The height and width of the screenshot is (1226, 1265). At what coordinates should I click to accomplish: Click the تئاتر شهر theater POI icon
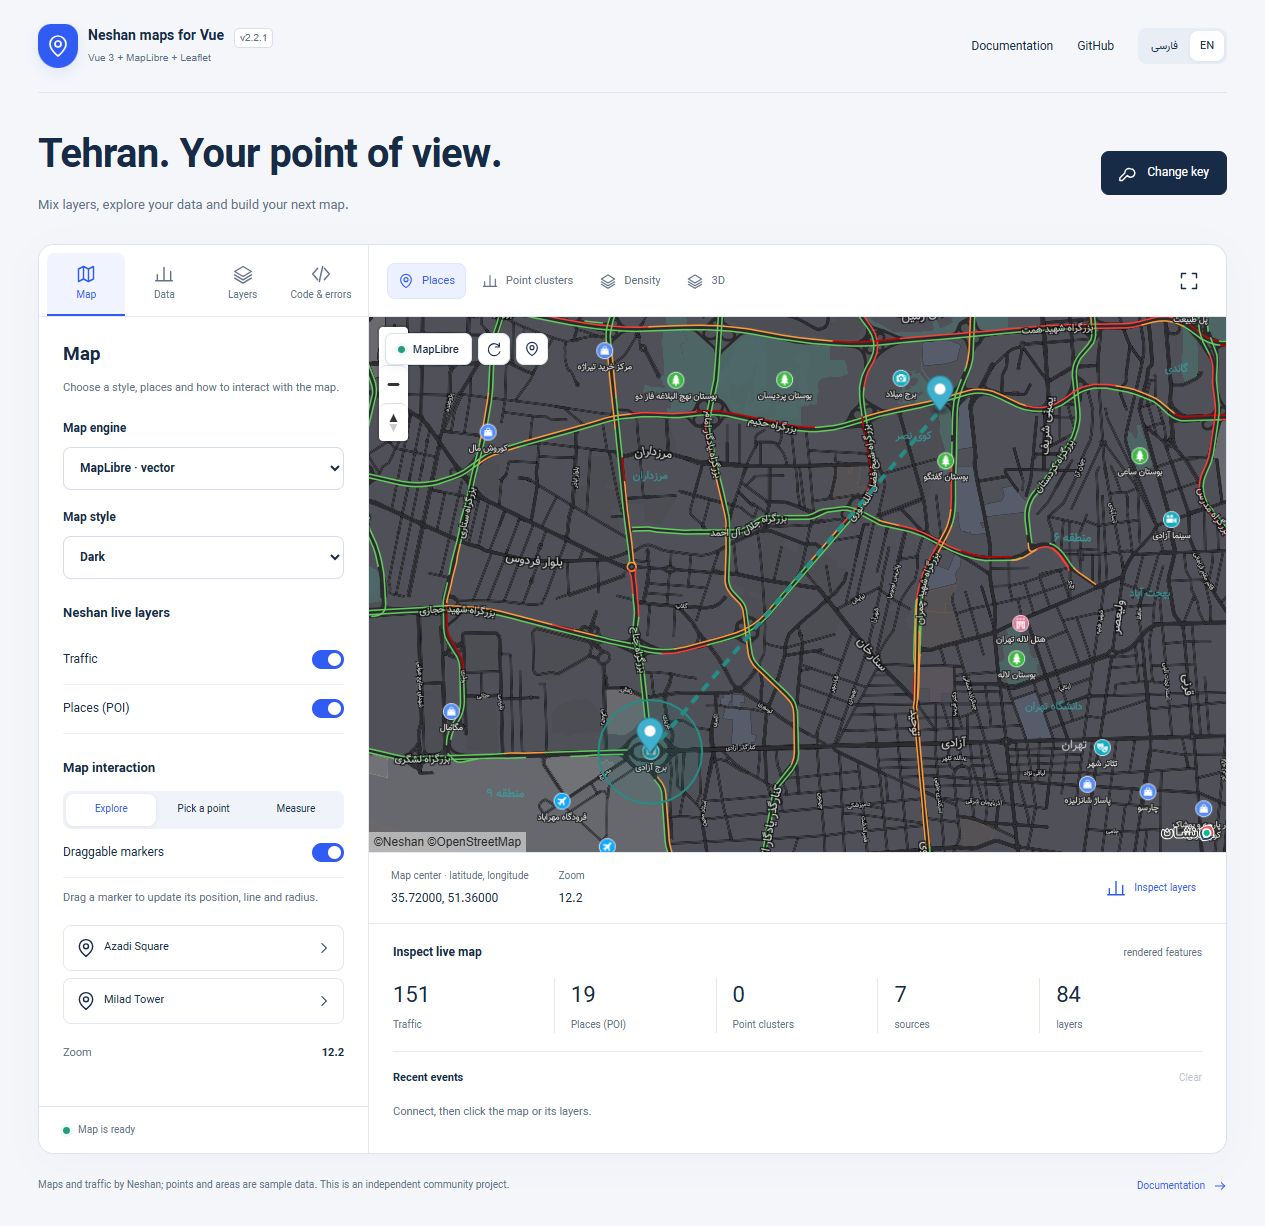1102,748
